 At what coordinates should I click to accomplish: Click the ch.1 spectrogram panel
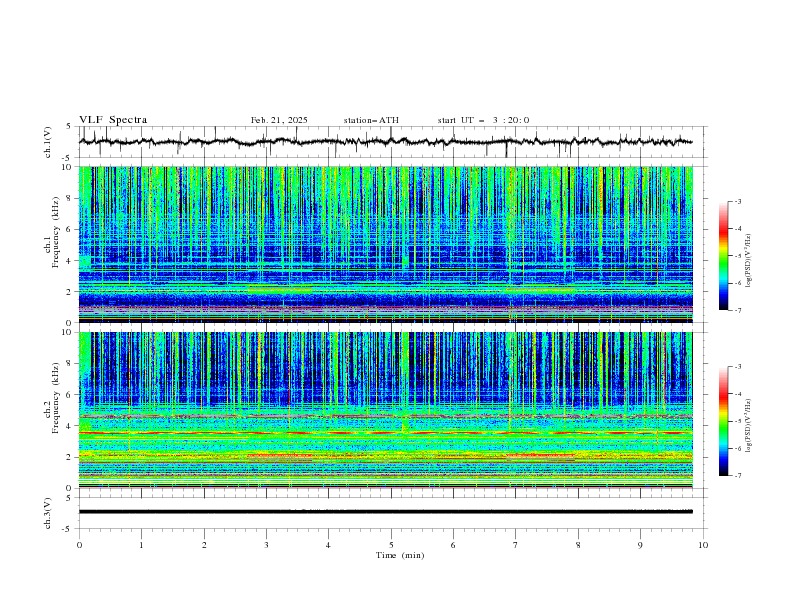(x=385, y=244)
